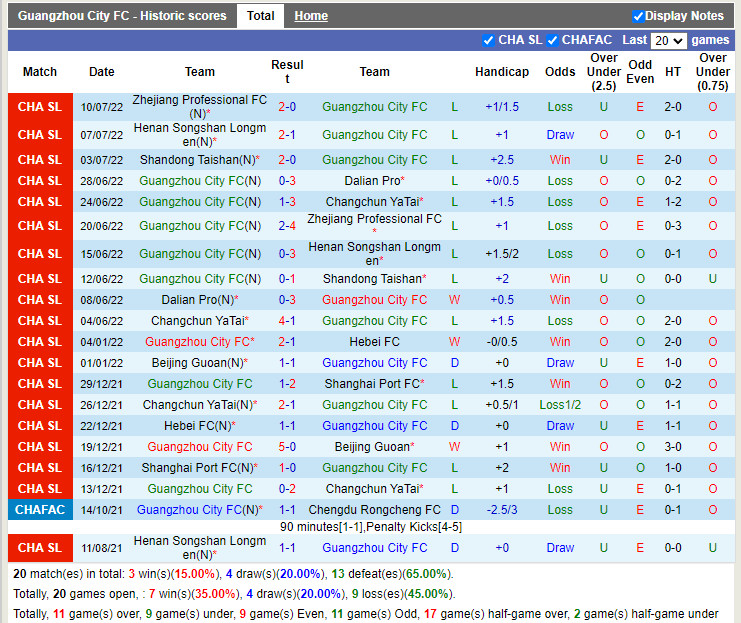This screenshot has height=623, width=741.
Task: Toggle the Display Notes checkbox
Action: point(638,16)
